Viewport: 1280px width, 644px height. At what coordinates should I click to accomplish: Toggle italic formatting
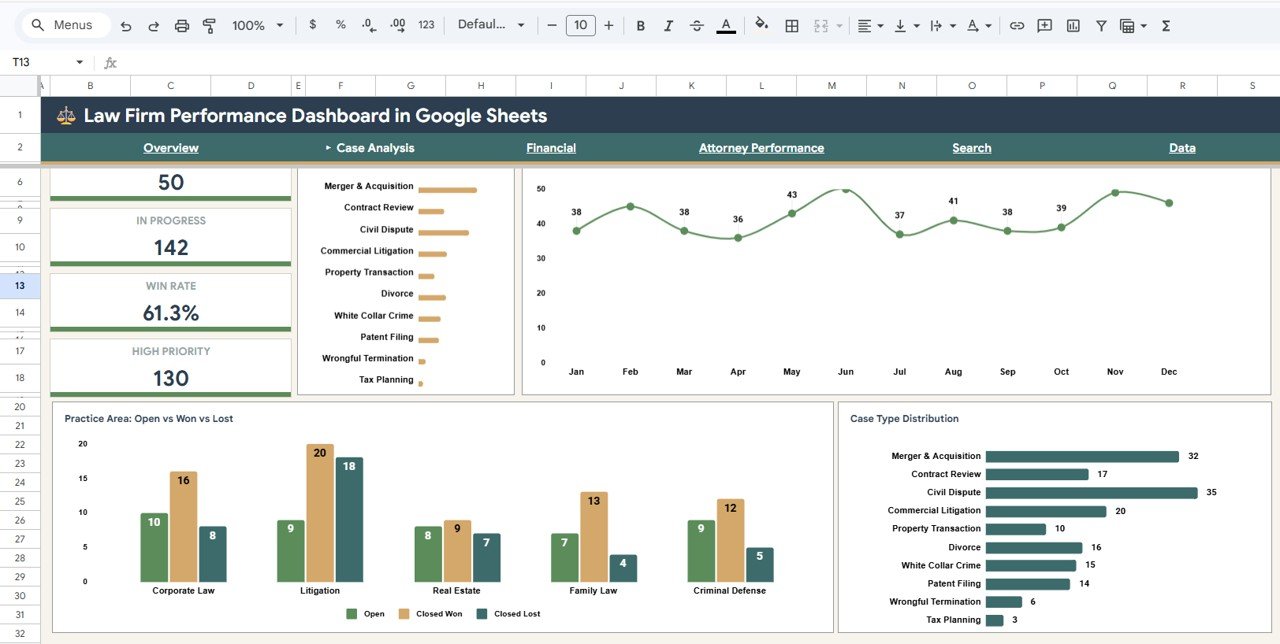[x=668, y=25]
